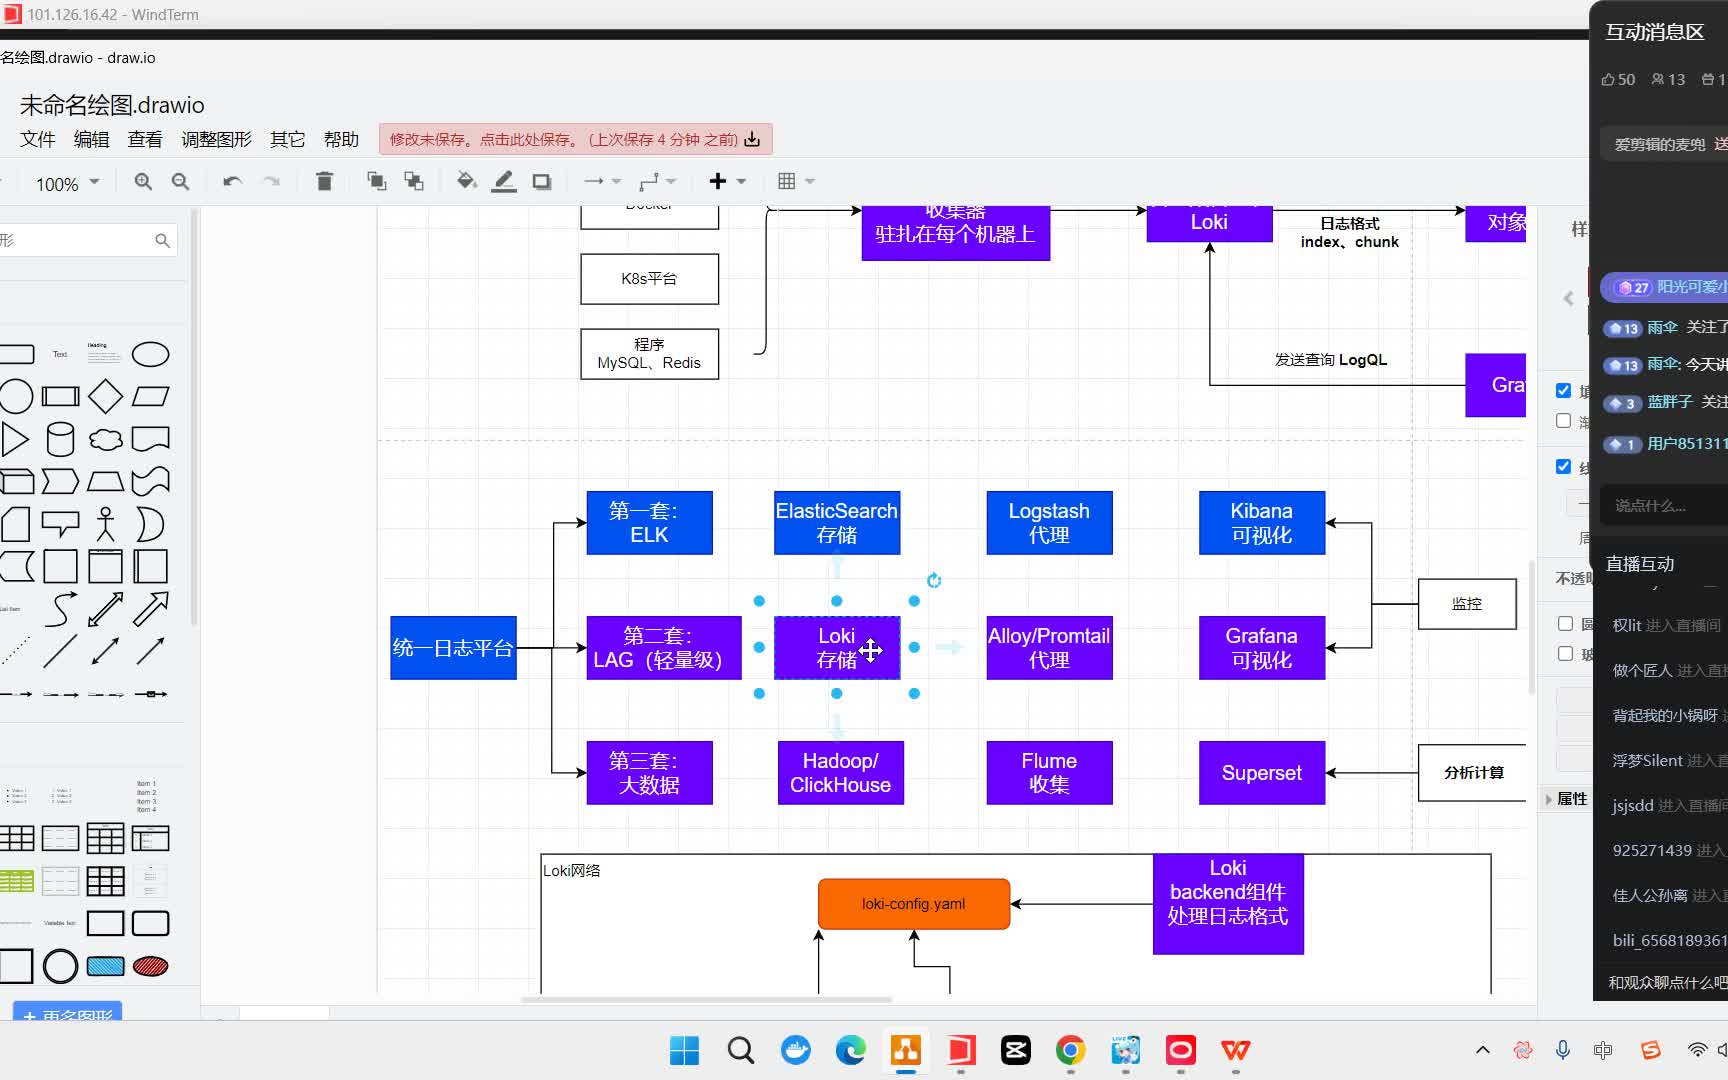This screenshot has width=1728, height=1080.
Task: Open the 其它 menu
Action: point(288,139)
